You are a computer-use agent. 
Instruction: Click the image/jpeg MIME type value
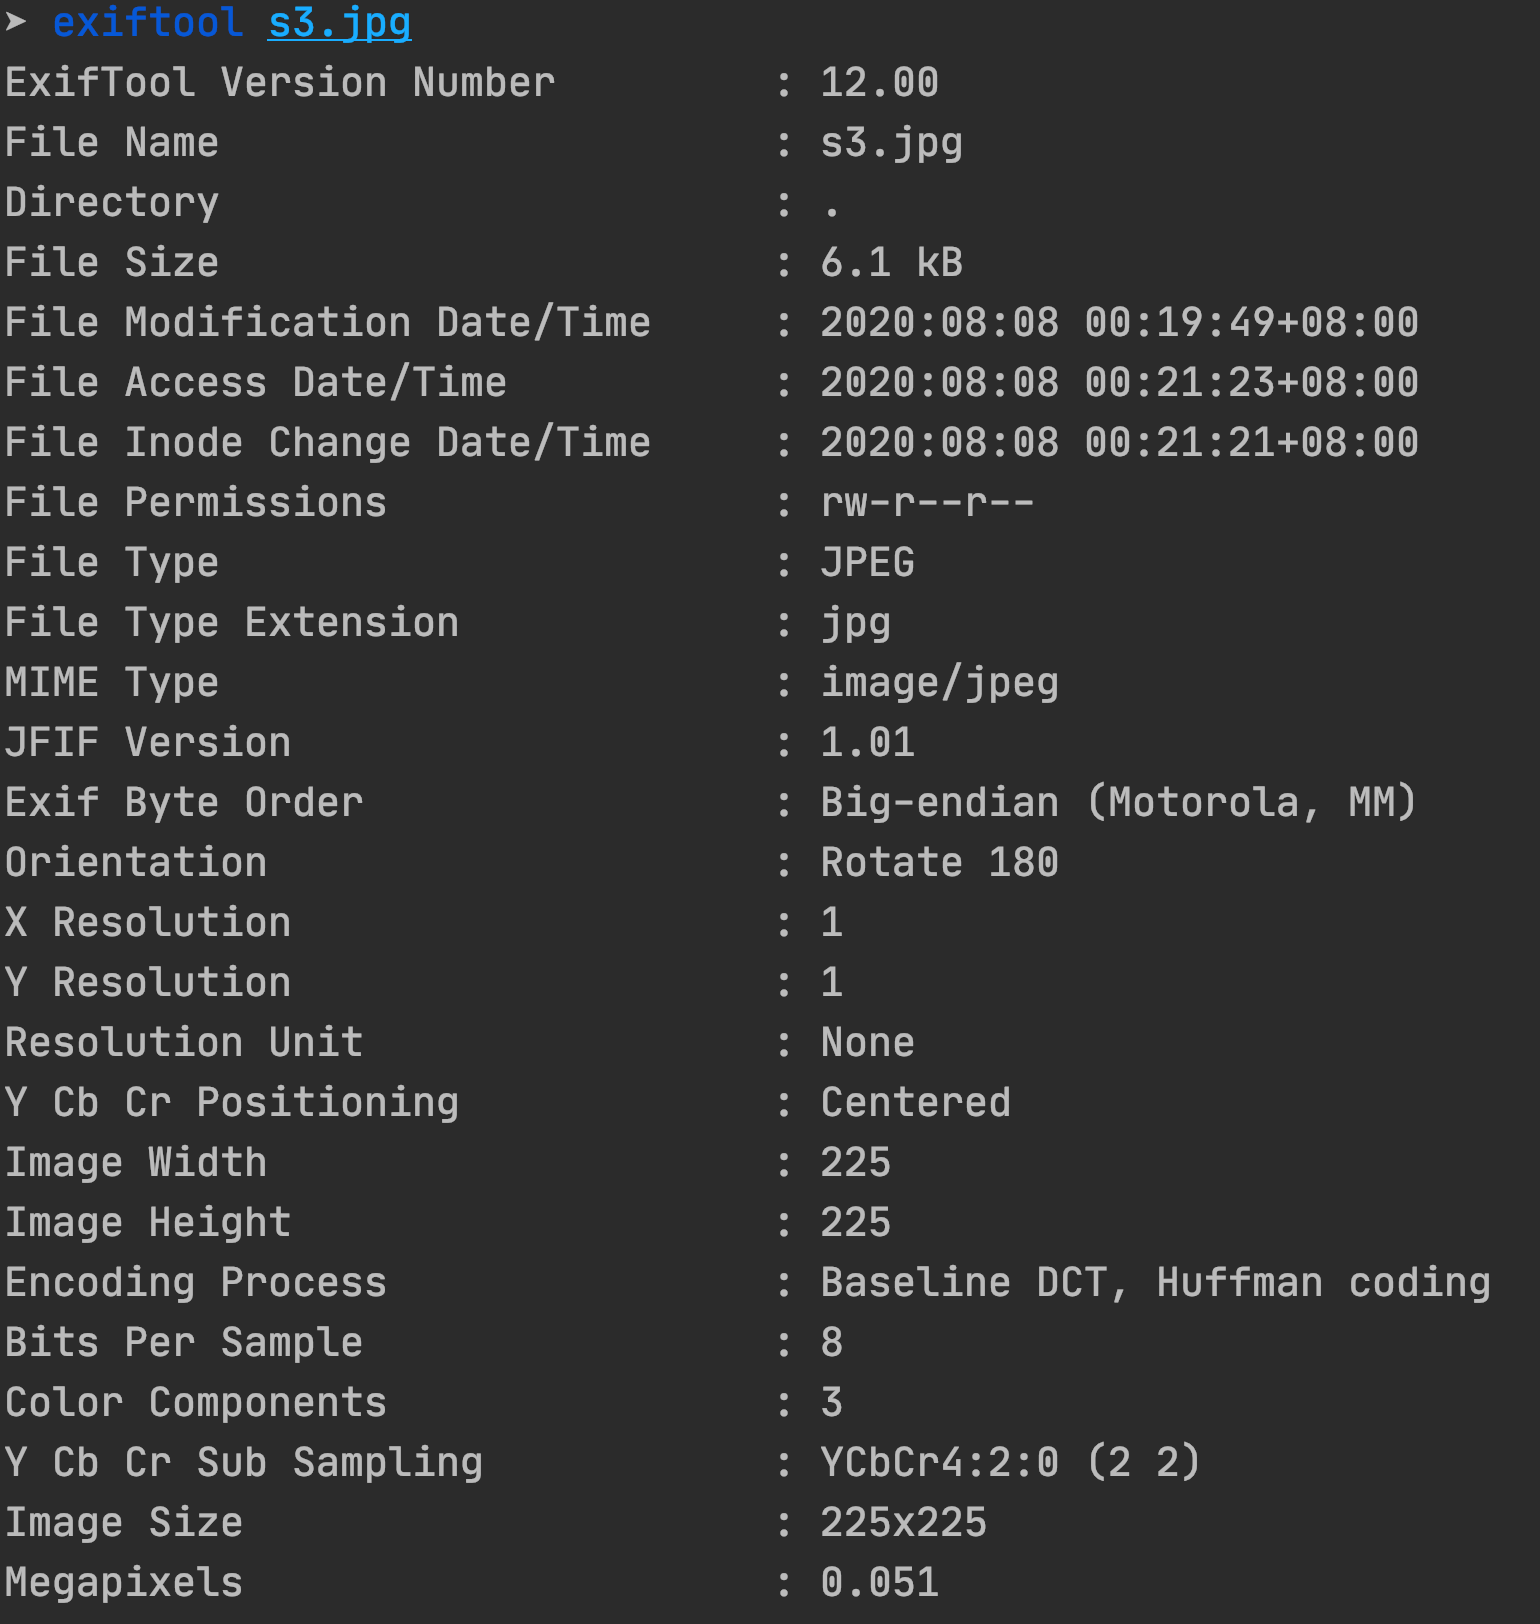(939, 684)
